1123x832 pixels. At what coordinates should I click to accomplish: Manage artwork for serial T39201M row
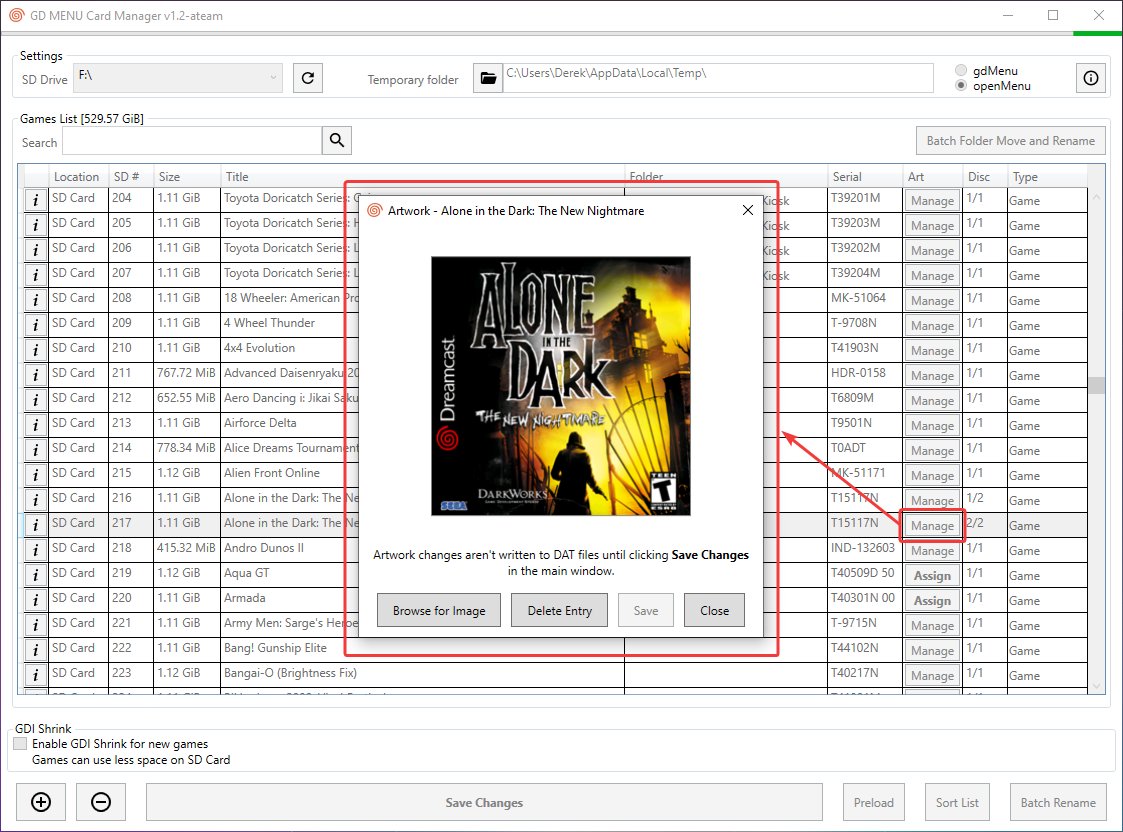(x=932, y=200)
